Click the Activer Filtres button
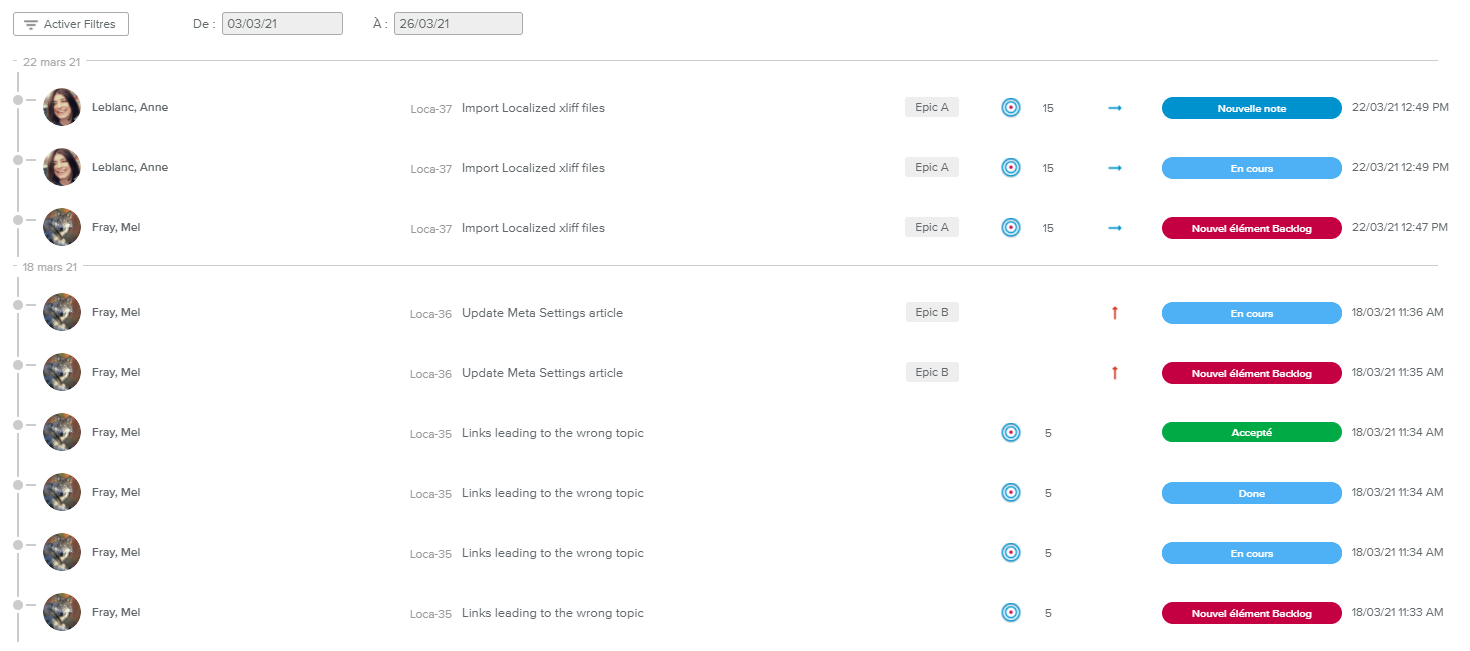 pos(70,24)
